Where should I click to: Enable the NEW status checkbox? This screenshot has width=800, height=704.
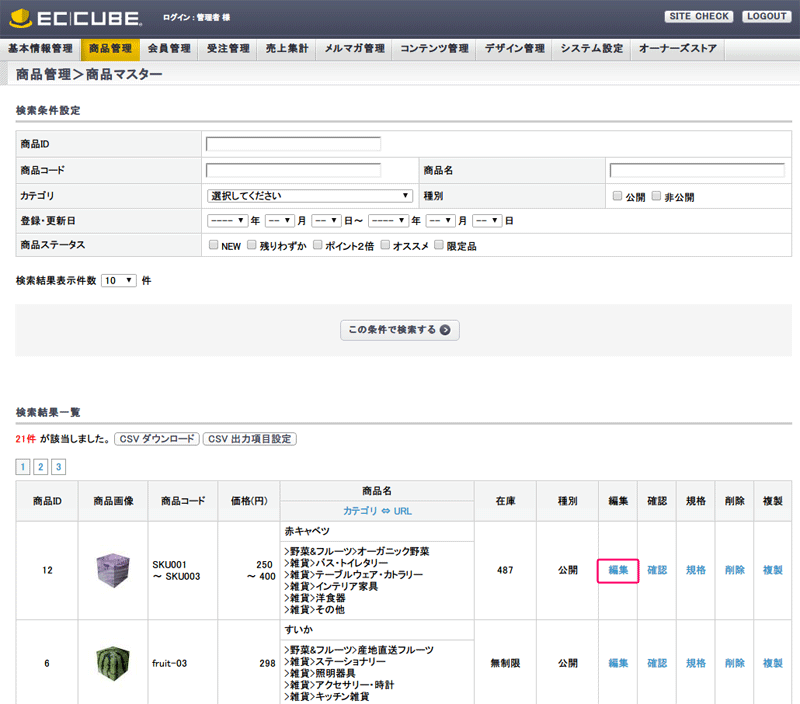213,245
